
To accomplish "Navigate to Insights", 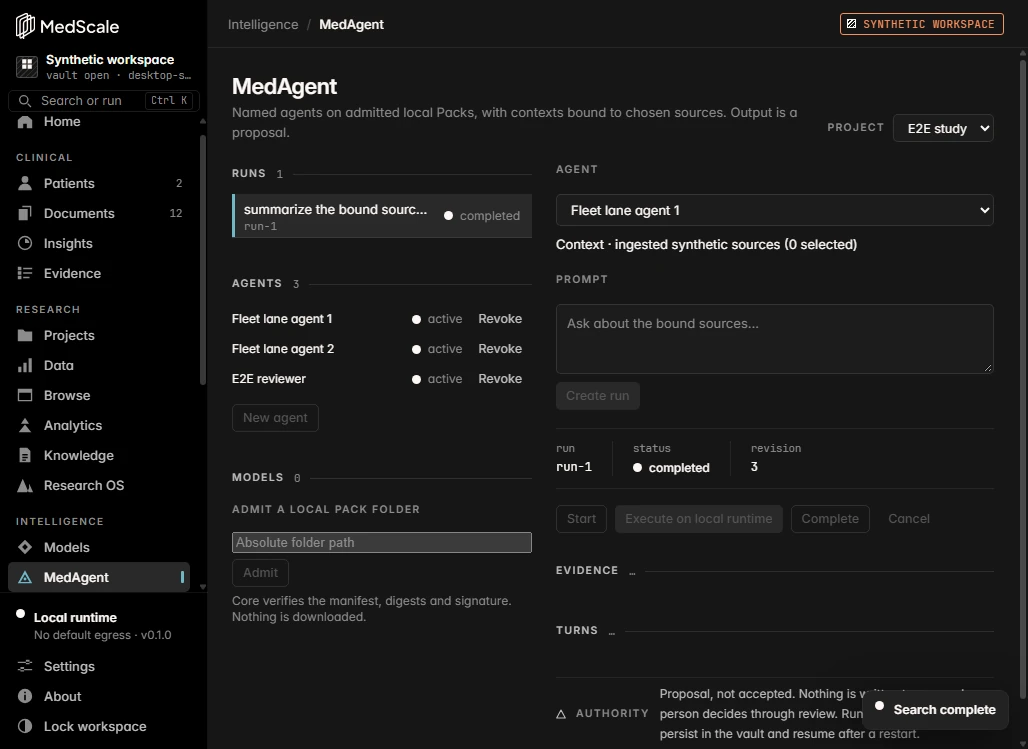I will point(98,243).
